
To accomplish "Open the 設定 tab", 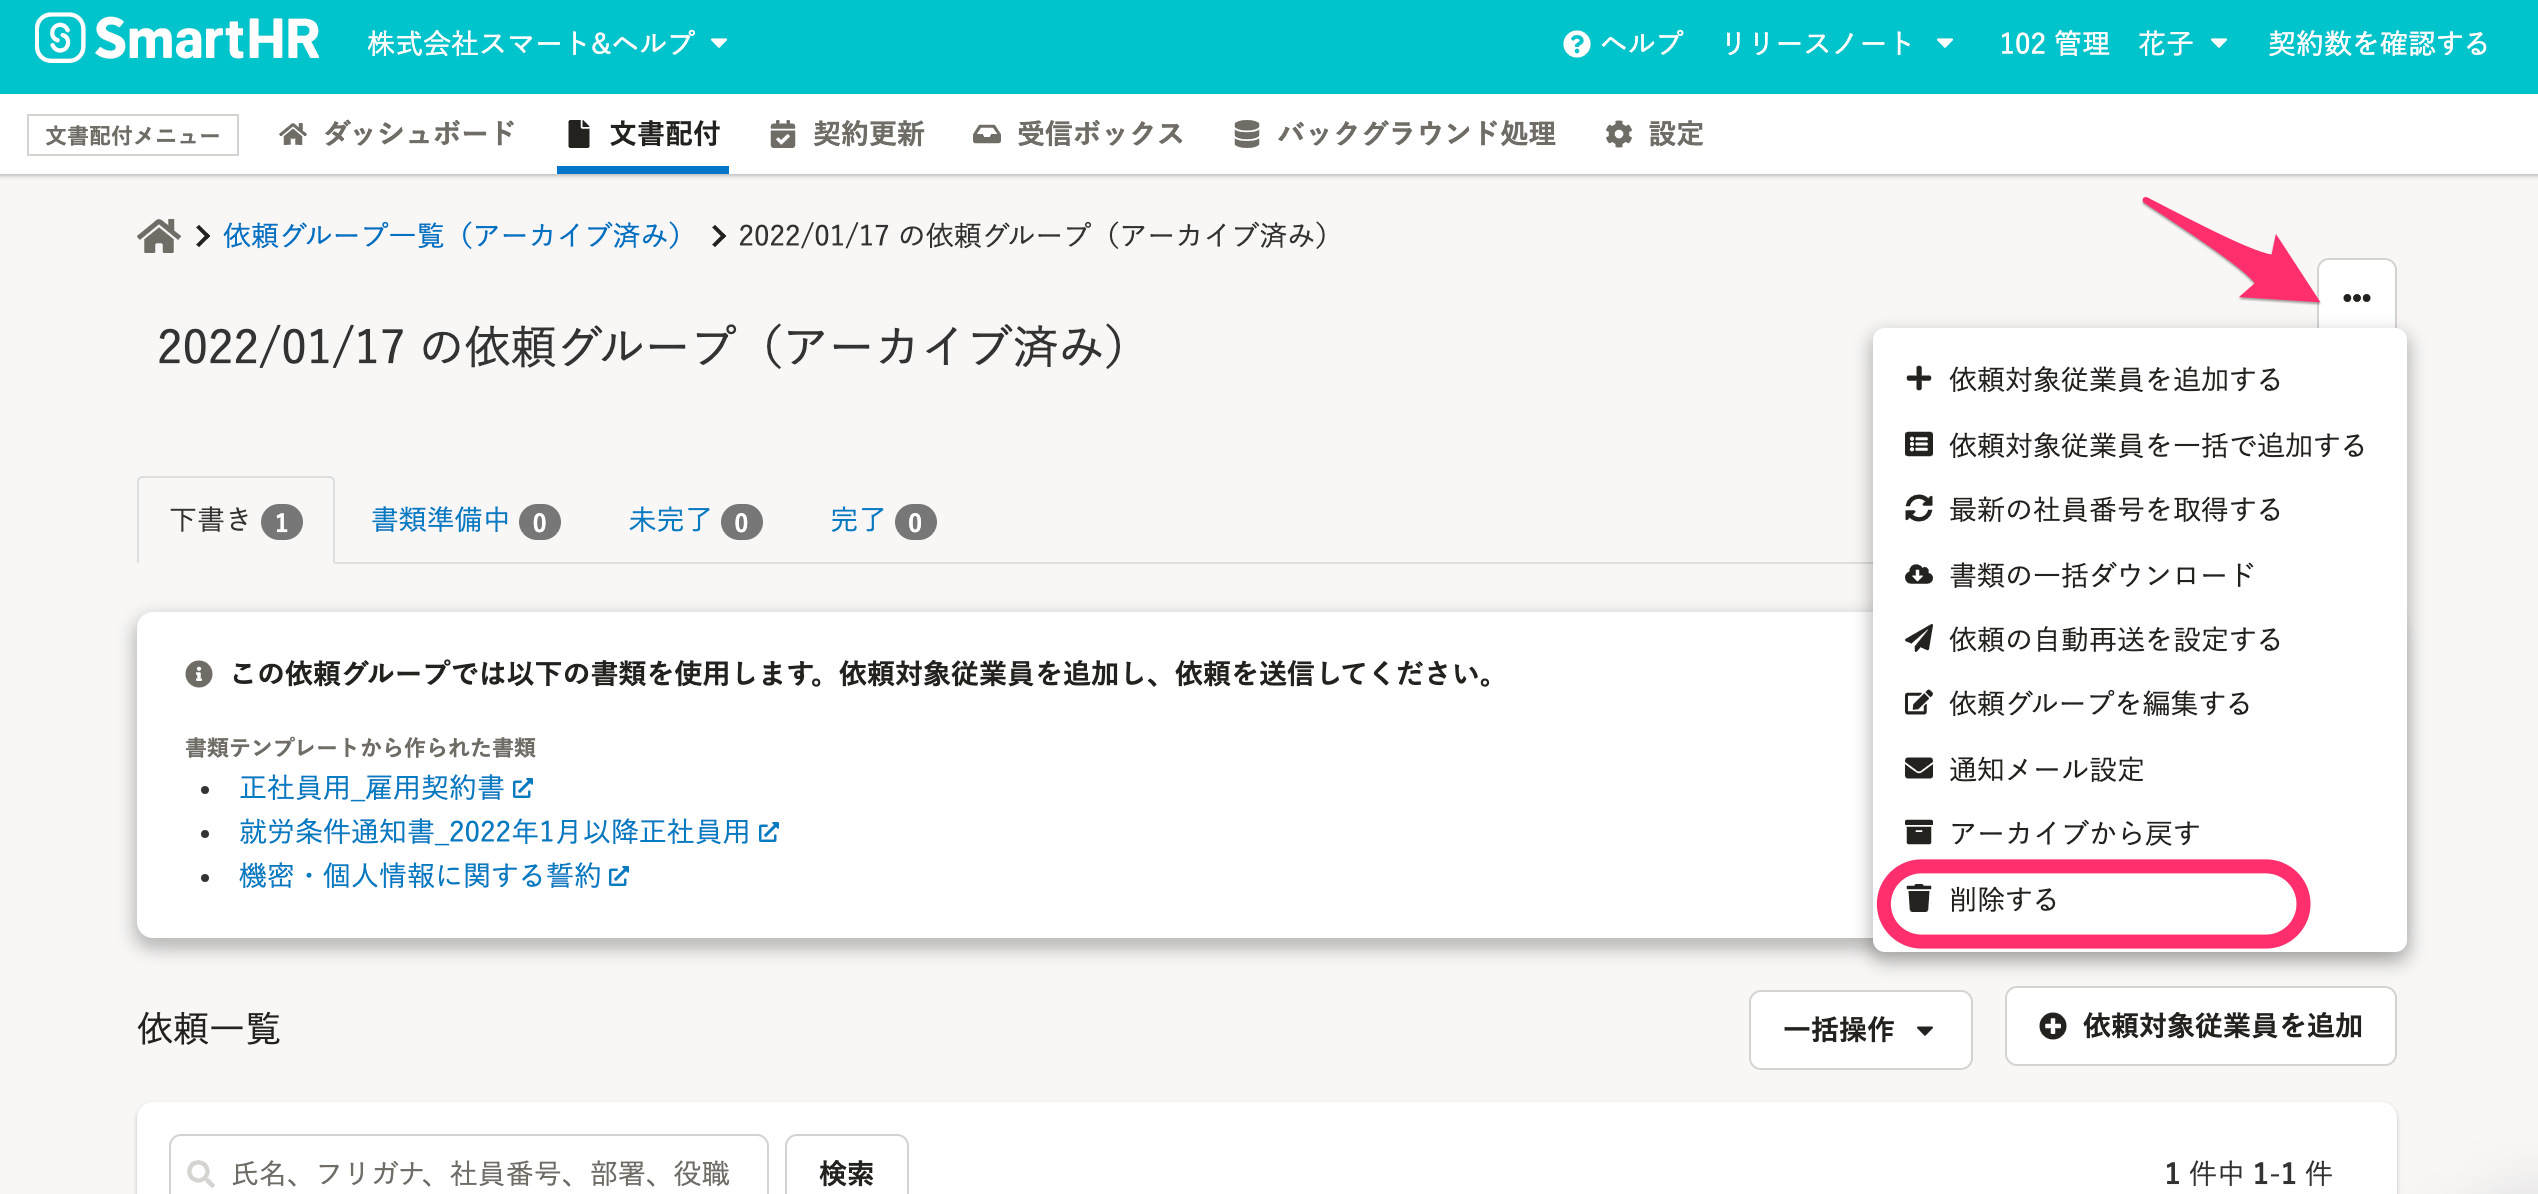I will click(1654, 134).
